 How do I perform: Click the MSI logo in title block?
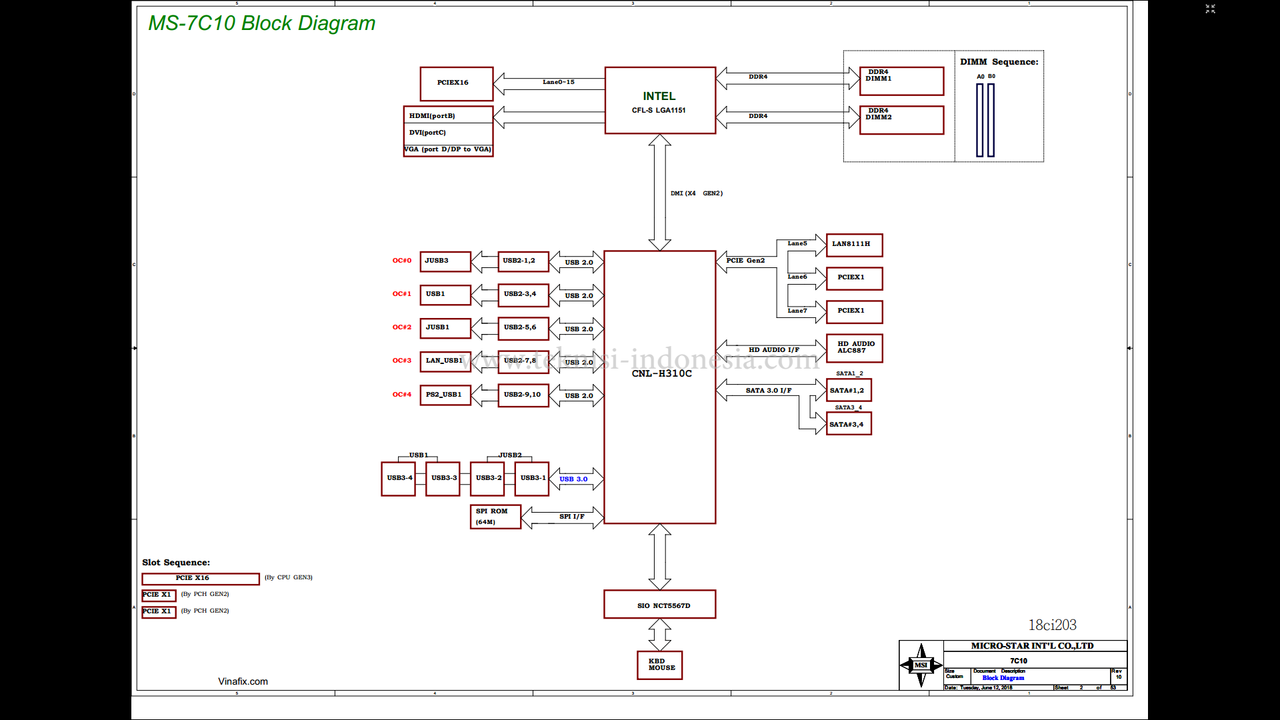[920, 665]
